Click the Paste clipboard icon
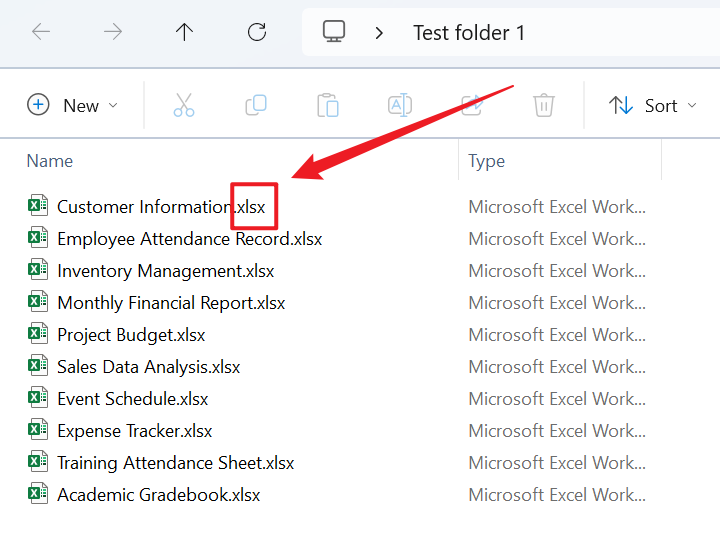720x545 pixels. pos(328,105)
